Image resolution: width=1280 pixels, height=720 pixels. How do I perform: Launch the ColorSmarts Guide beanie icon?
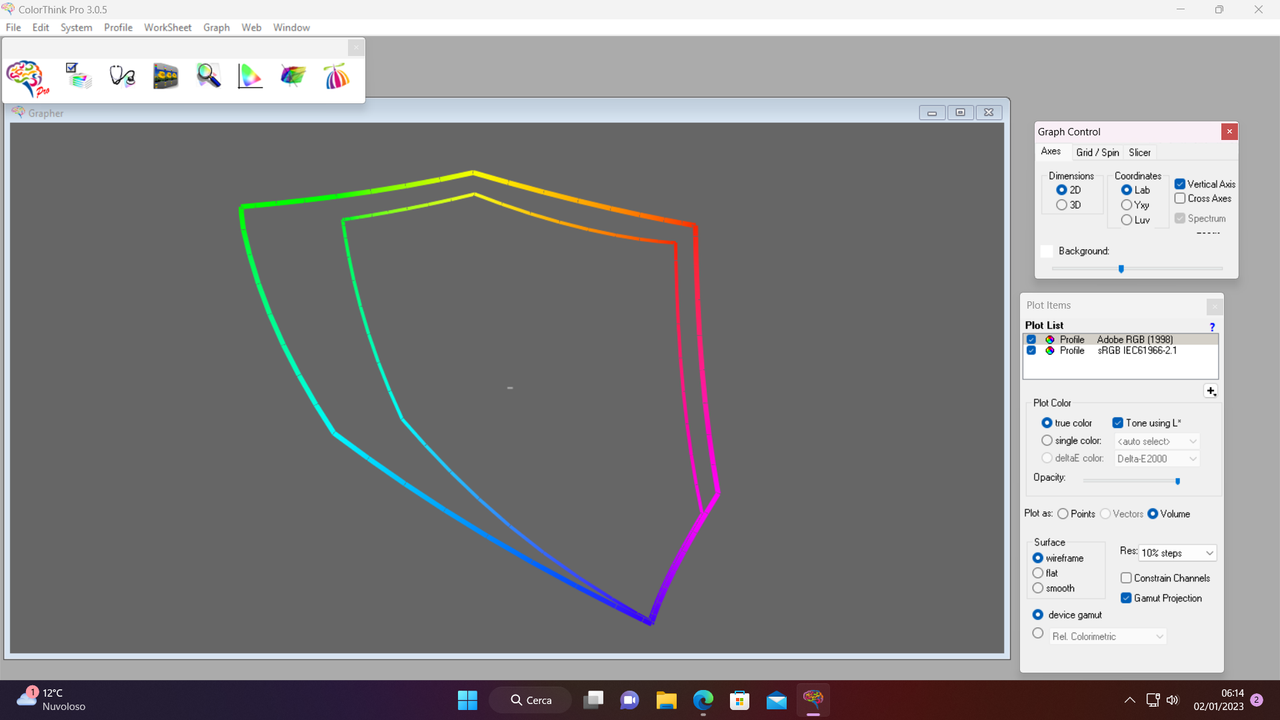point(337,76)
